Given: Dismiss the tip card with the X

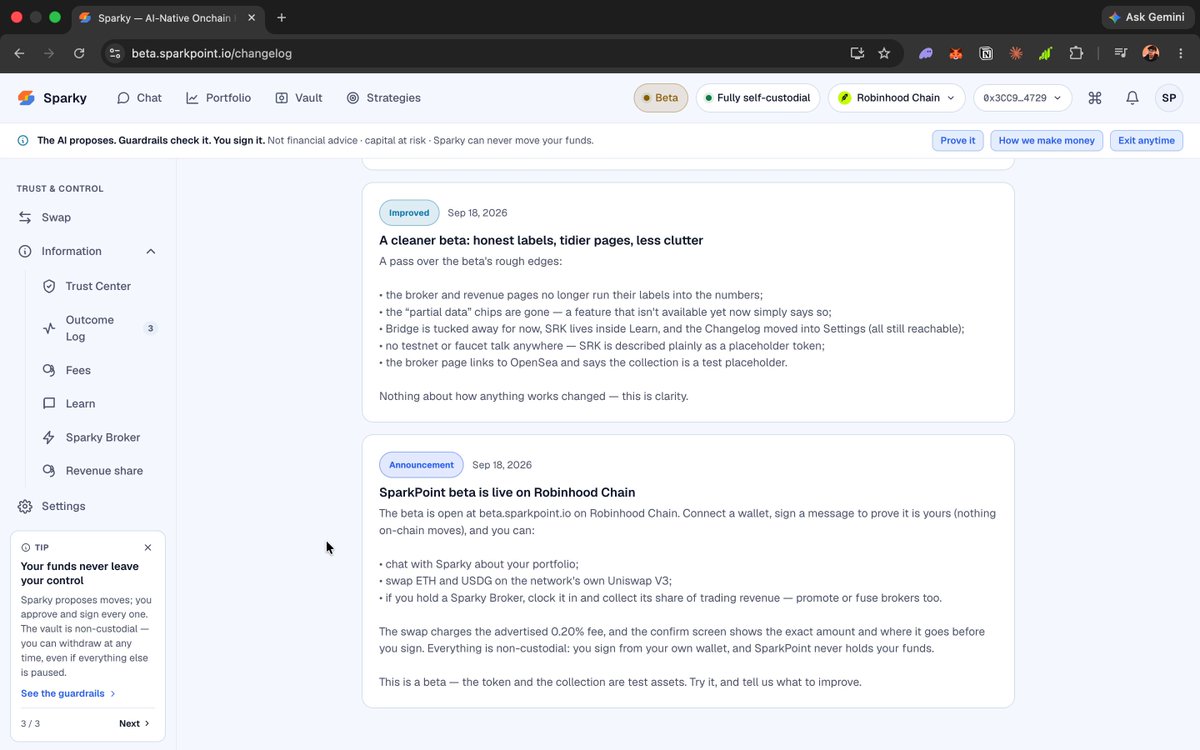Looking at the screenshot, I should (x=148, y=547).
